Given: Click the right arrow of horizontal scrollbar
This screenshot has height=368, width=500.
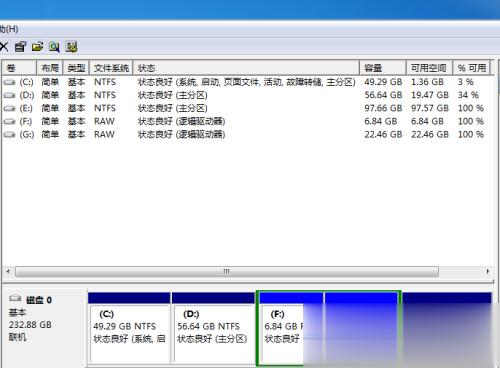Looking at the screenshot, I should [488, 271].
